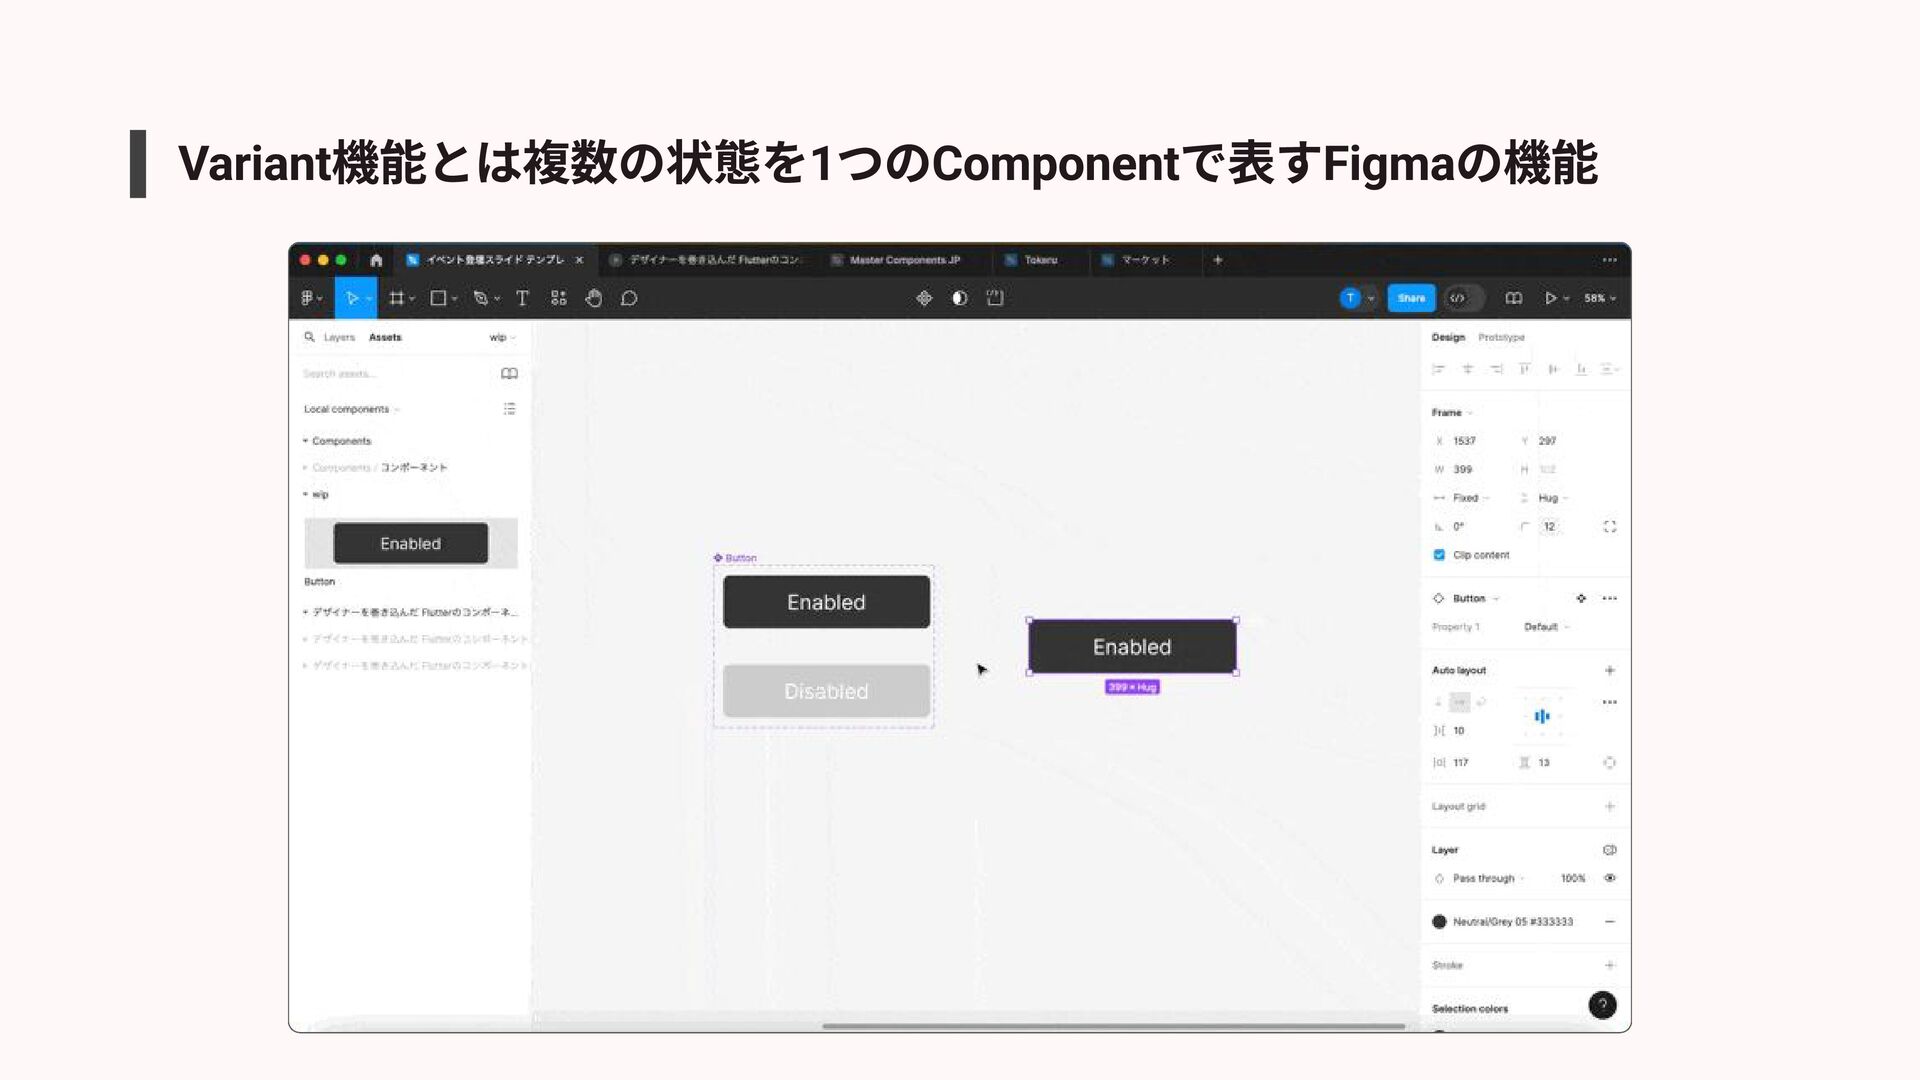Select vertical auto layout direction

(1439, 702)
